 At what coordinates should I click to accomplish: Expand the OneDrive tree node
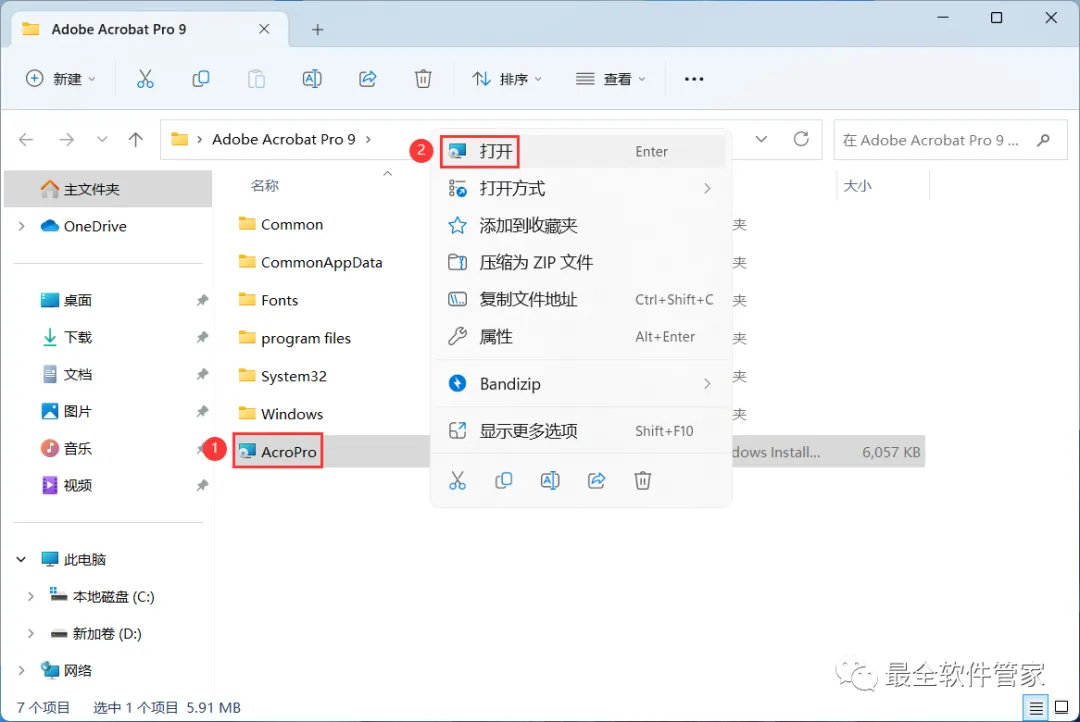(21, 226)
